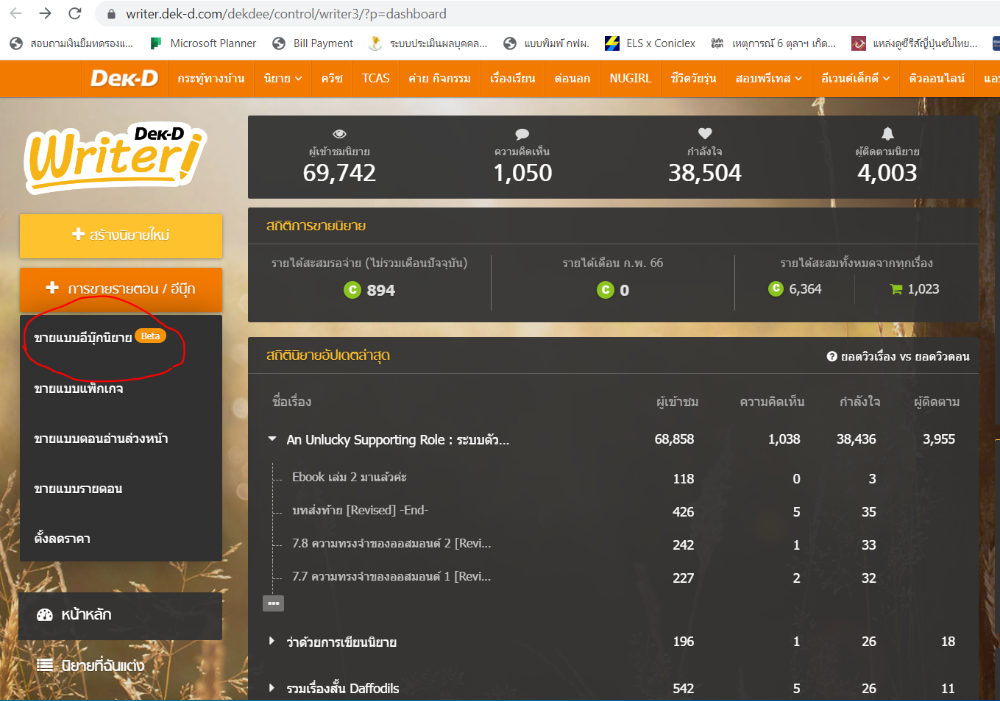This screenshot has width=1000, height=701.
Task: Select ขายแบบแพ็กเกจ in sidebar menu
Action: click(79, 388)
